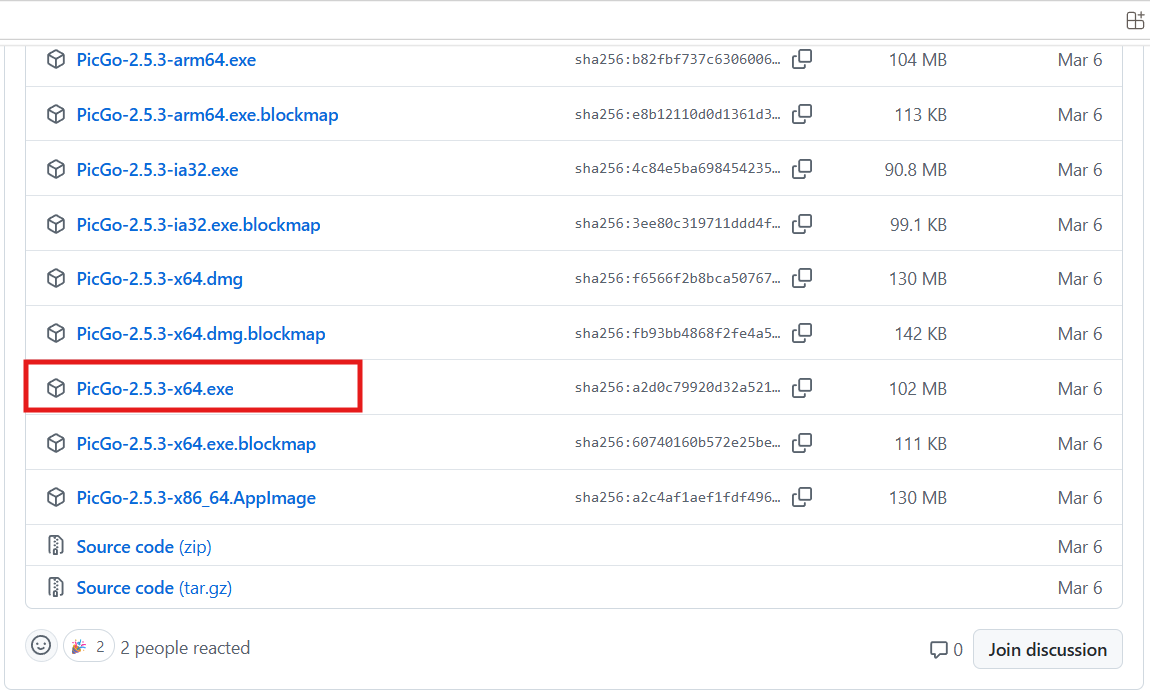Toggle the party popper reaction with count 2
1150x696 pixels.
point(89,646)
